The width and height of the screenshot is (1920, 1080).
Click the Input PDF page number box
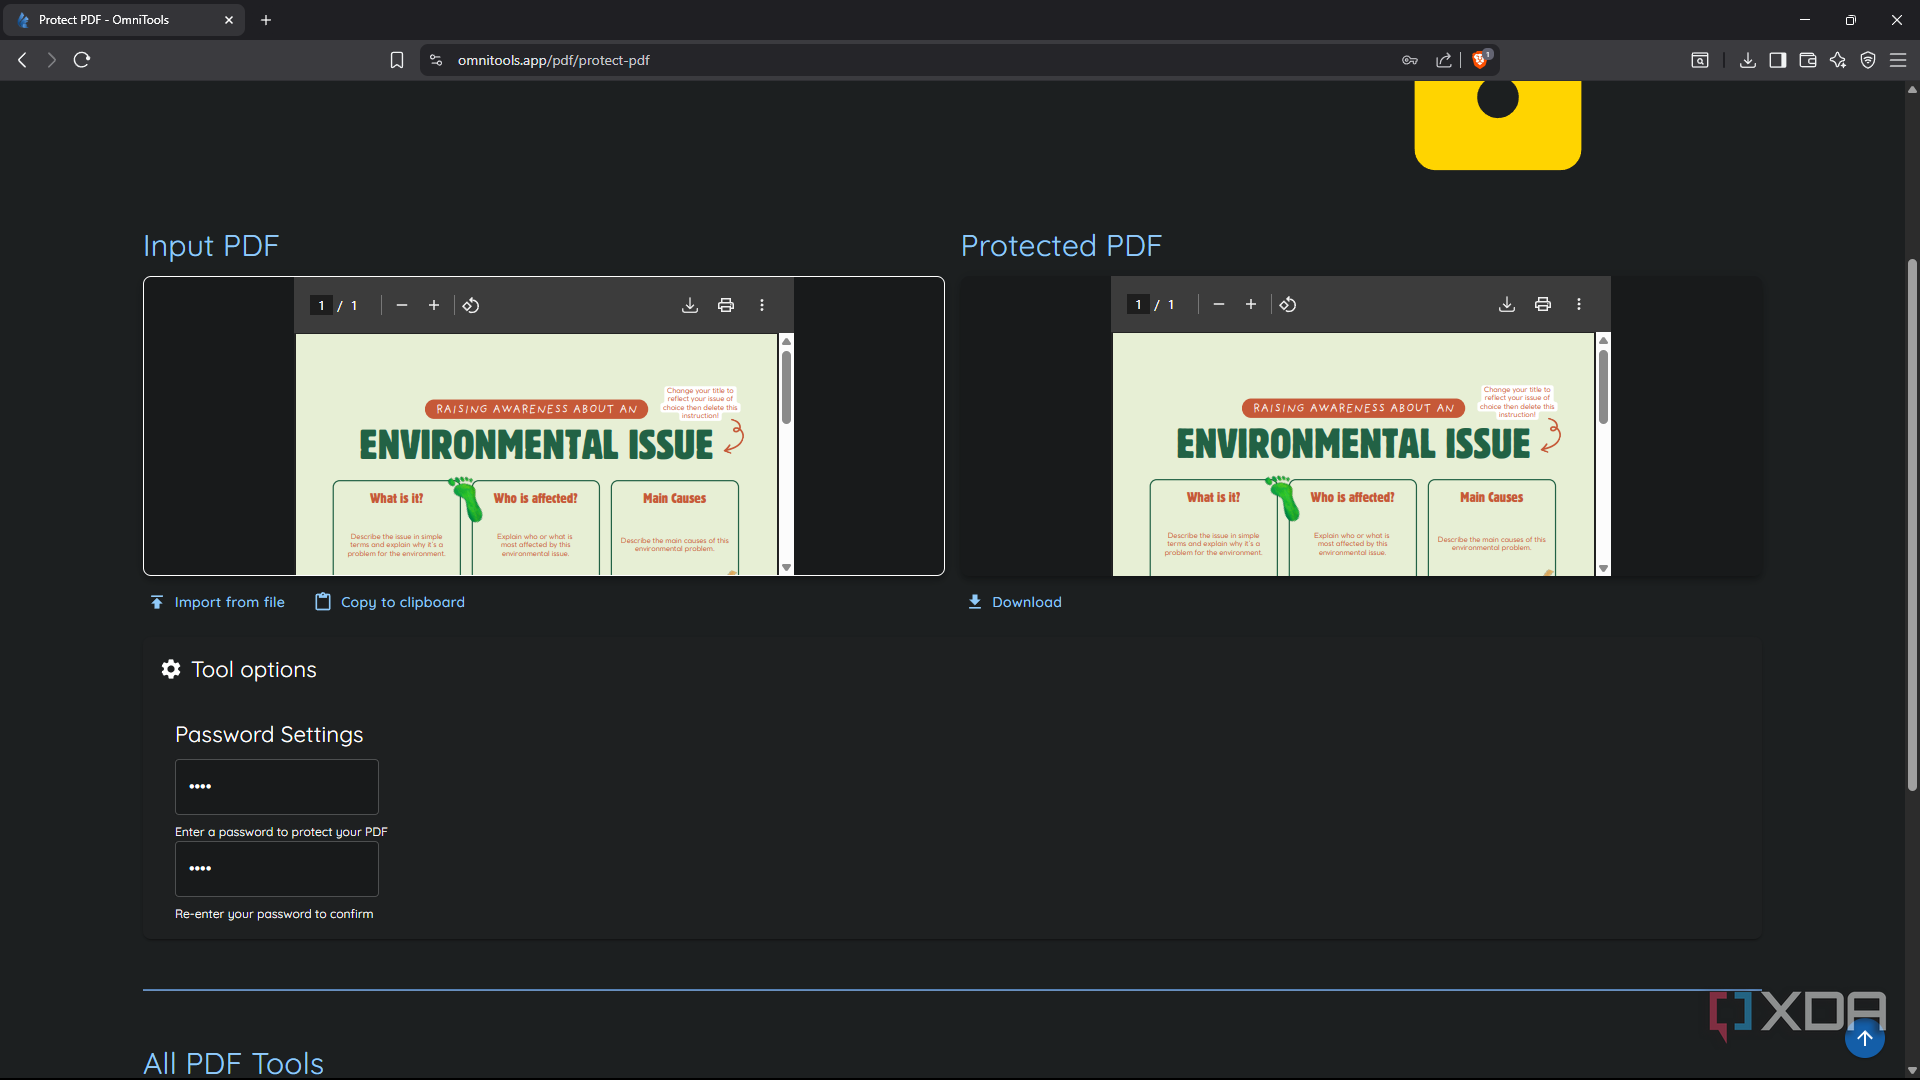pos(321,306)
